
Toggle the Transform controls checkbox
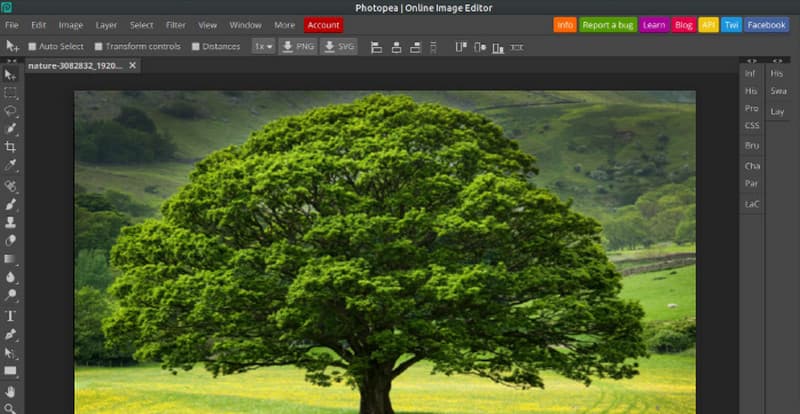tap(98, 46)
